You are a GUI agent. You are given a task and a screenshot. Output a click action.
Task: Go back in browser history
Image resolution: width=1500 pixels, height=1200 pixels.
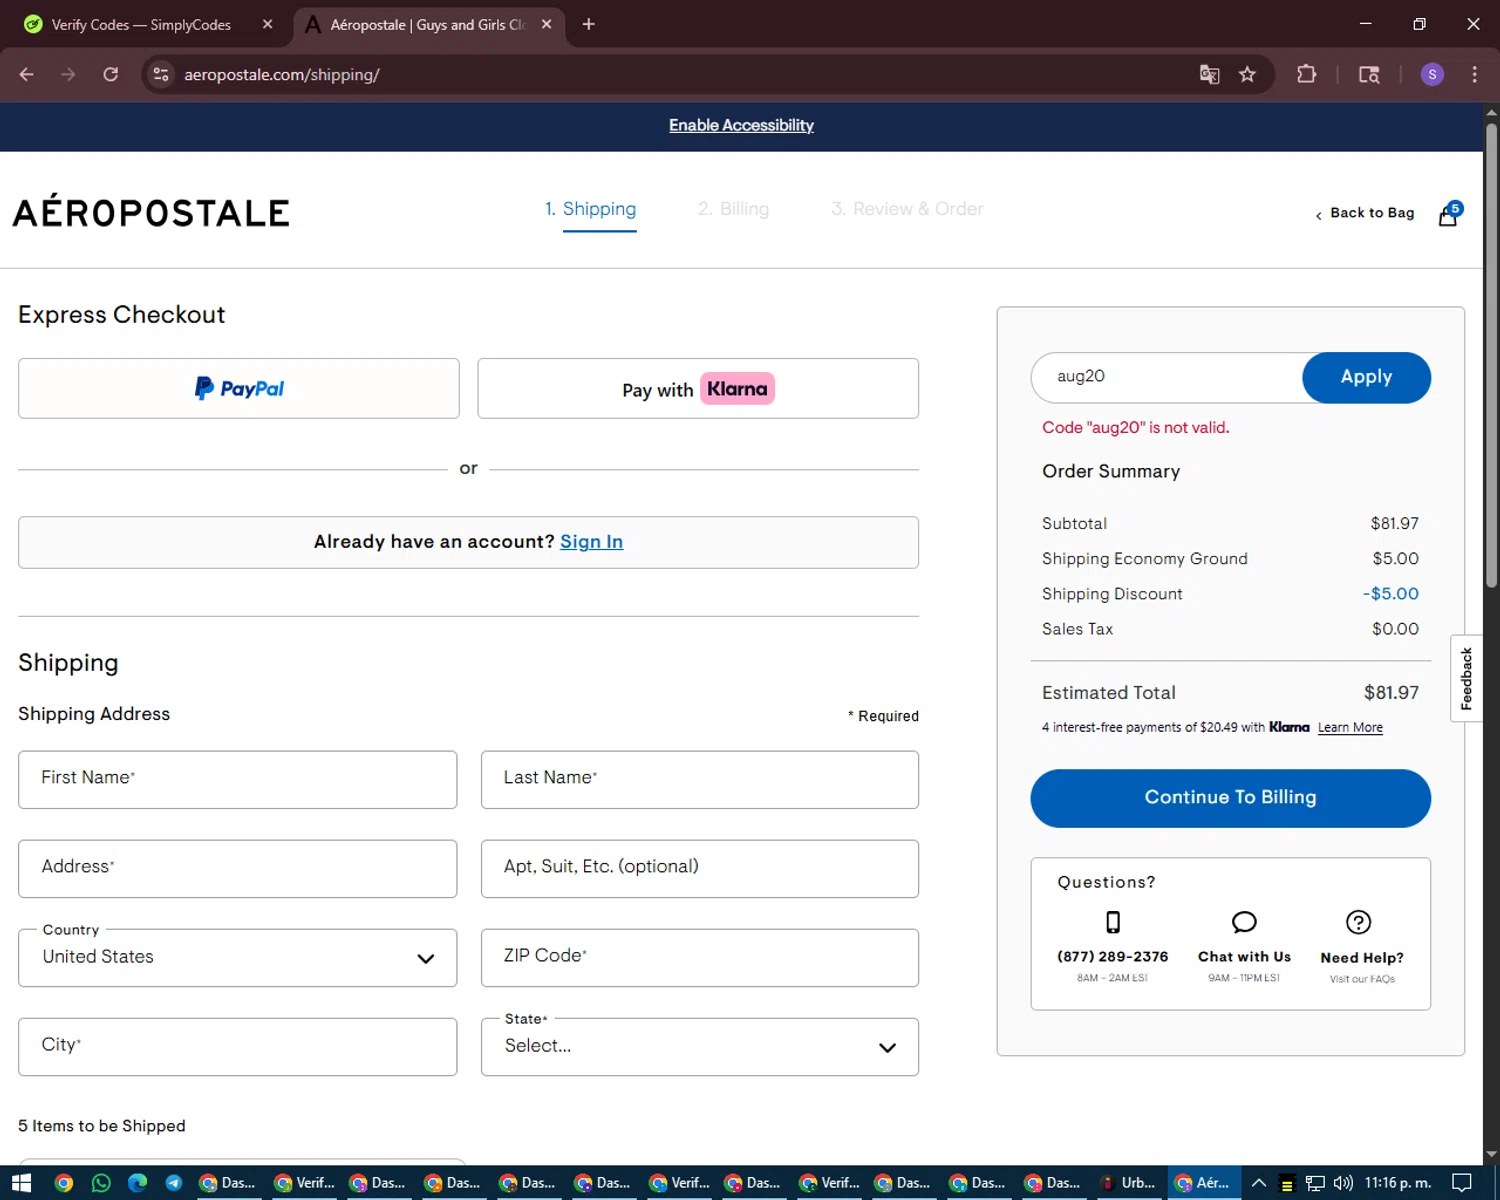click(x=27, y=74)
